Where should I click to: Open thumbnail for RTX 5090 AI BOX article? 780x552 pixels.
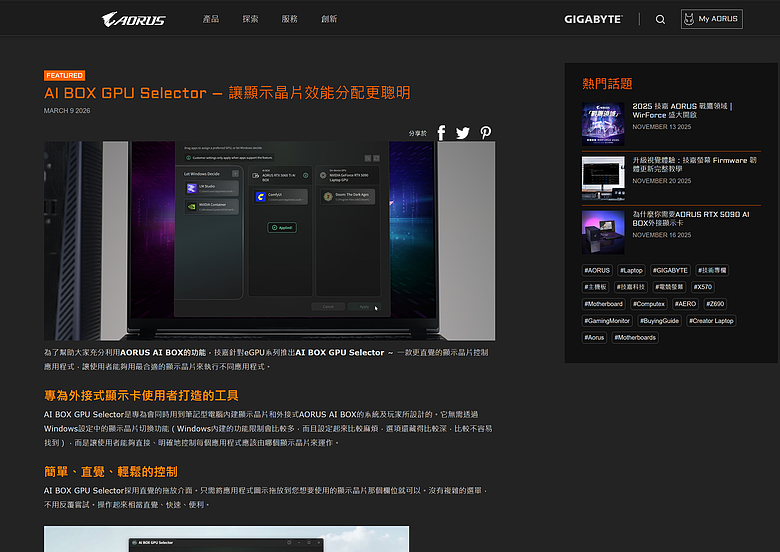coord(603,232)
